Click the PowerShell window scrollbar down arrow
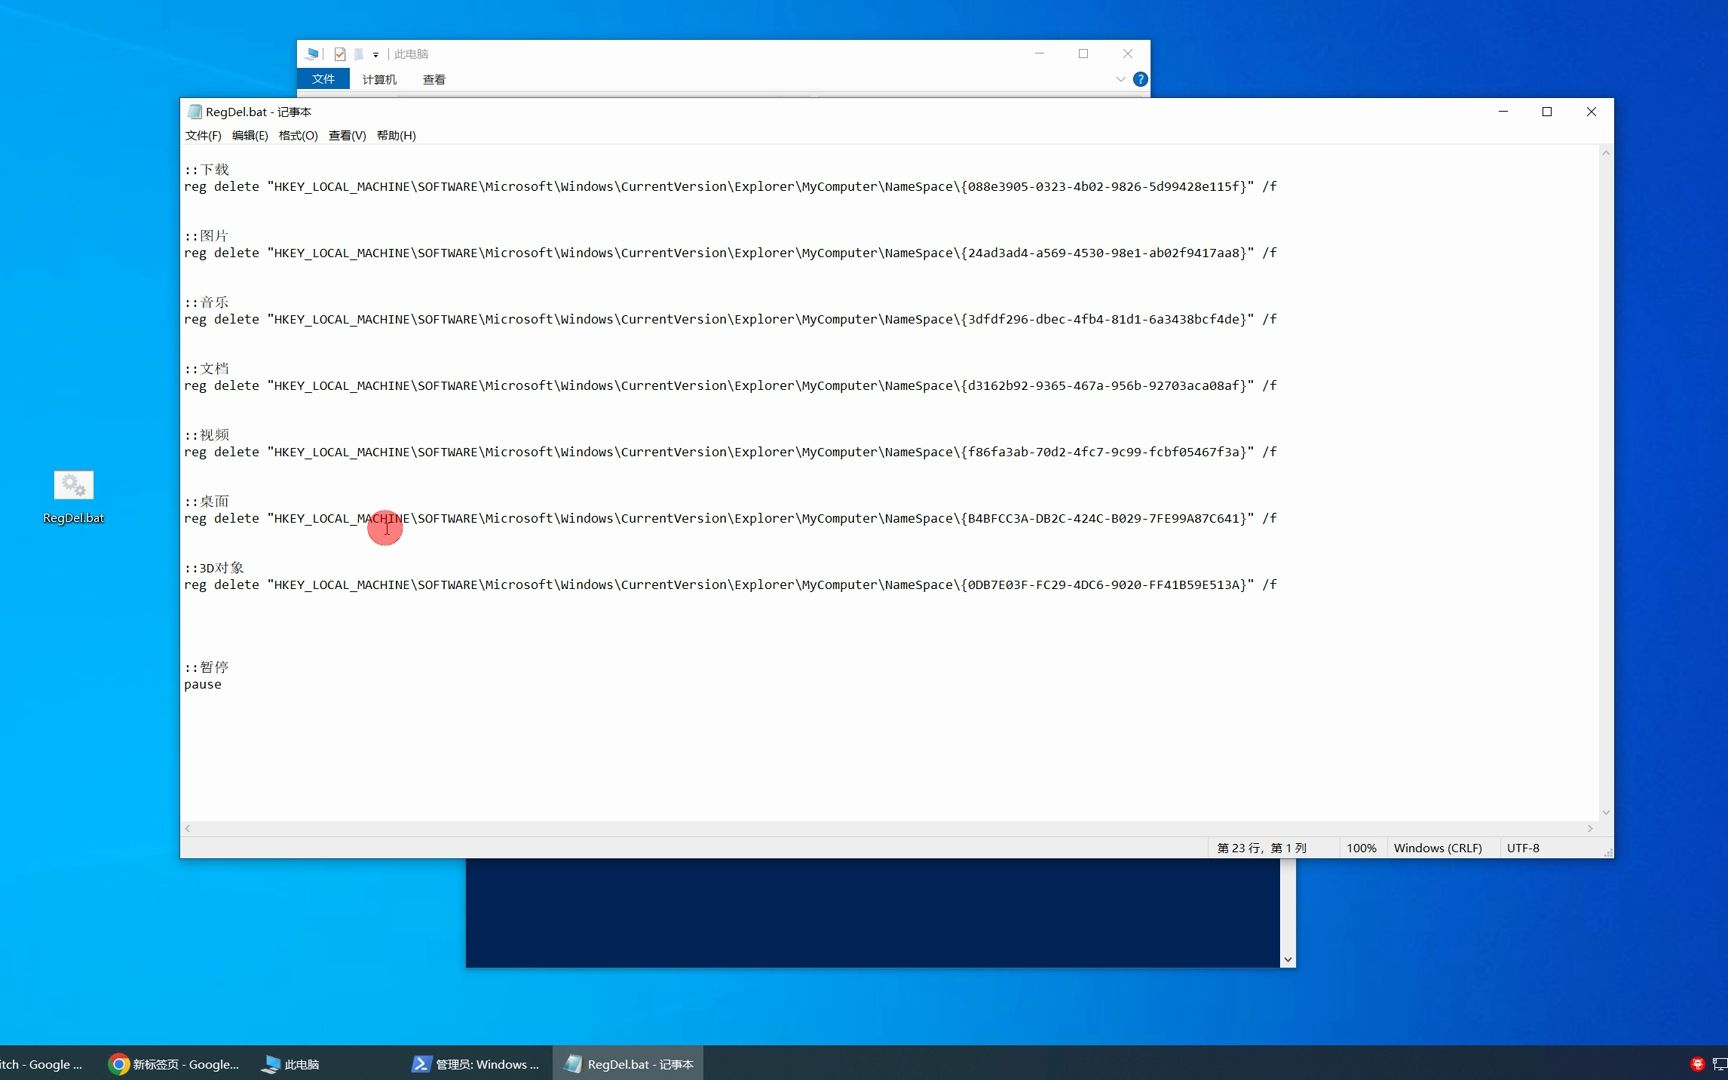The height and width of the screenshot is (1080, 1728). [1288, 959]
